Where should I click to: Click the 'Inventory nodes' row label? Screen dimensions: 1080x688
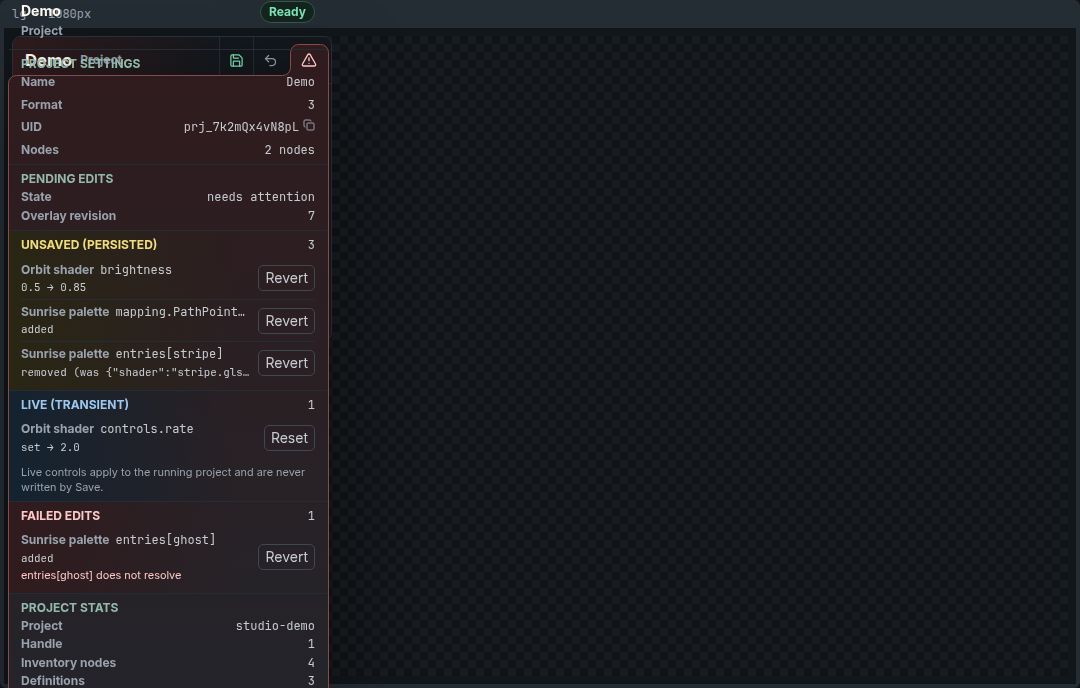[x=68, y=663]
